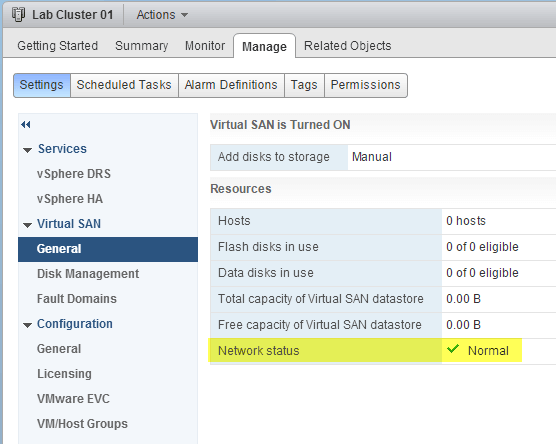Click the Total capacity '0.00 B' value
Image resolution: width=556 pixels, height=444 pixels.
pyautogui.click(x=463, y=299)
